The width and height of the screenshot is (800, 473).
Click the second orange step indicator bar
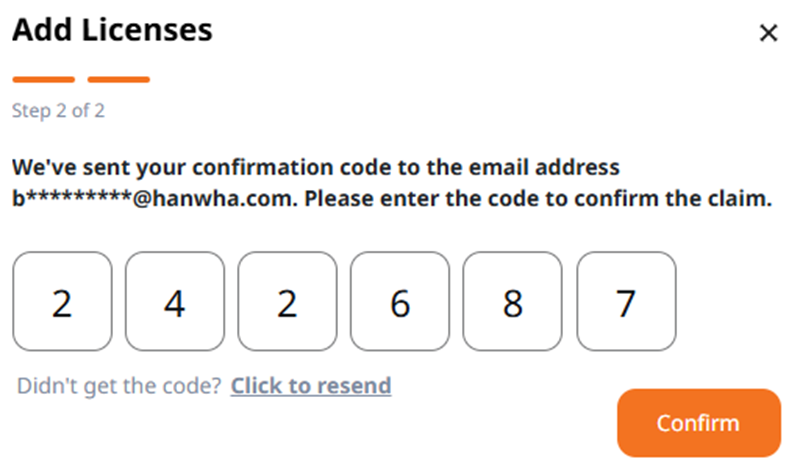(x=118, y=80)
